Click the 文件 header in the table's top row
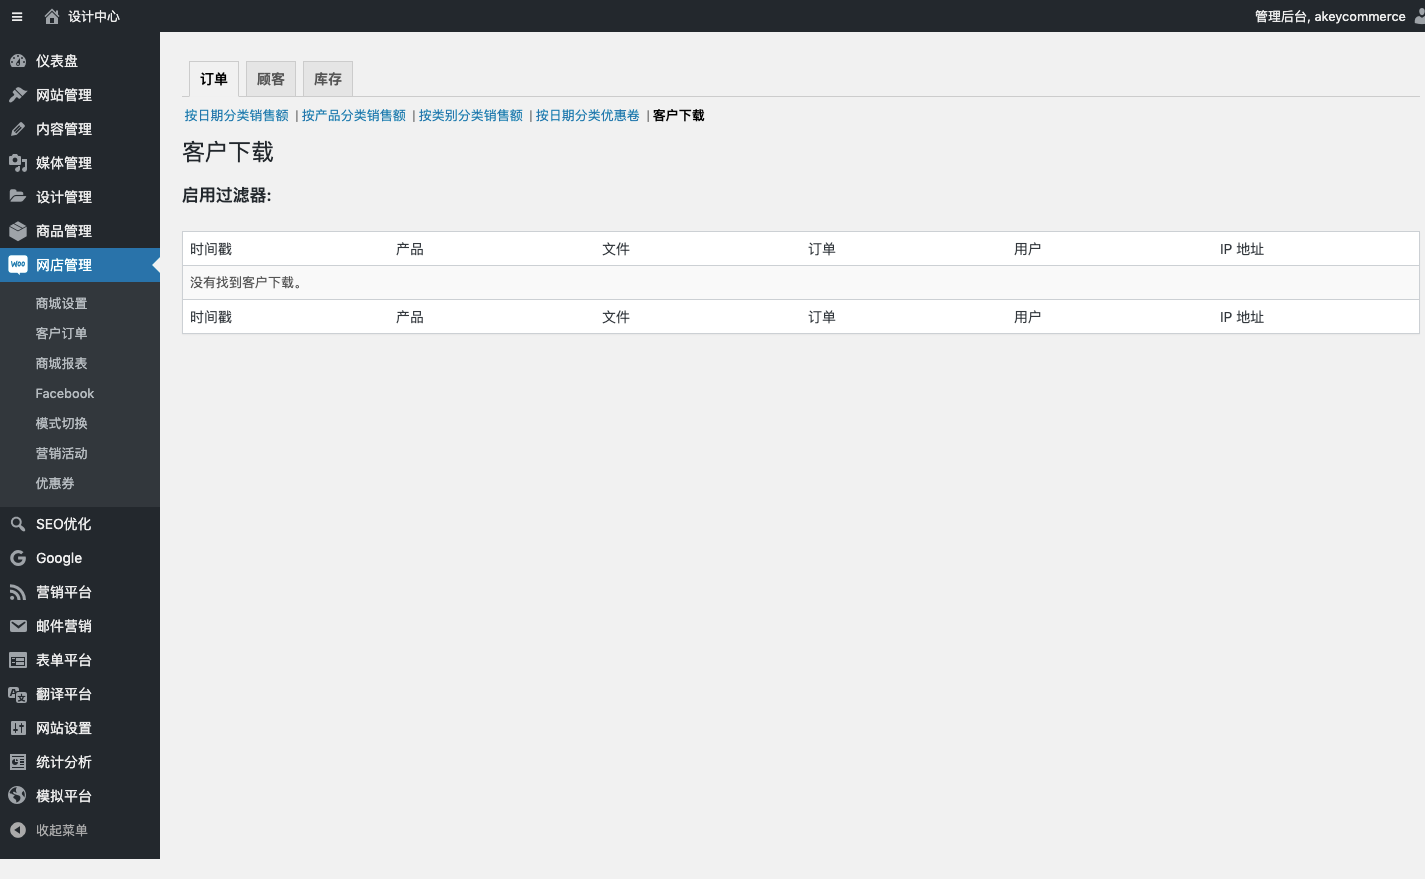This screenshot has width=1425, height=879. click(616, 249)
